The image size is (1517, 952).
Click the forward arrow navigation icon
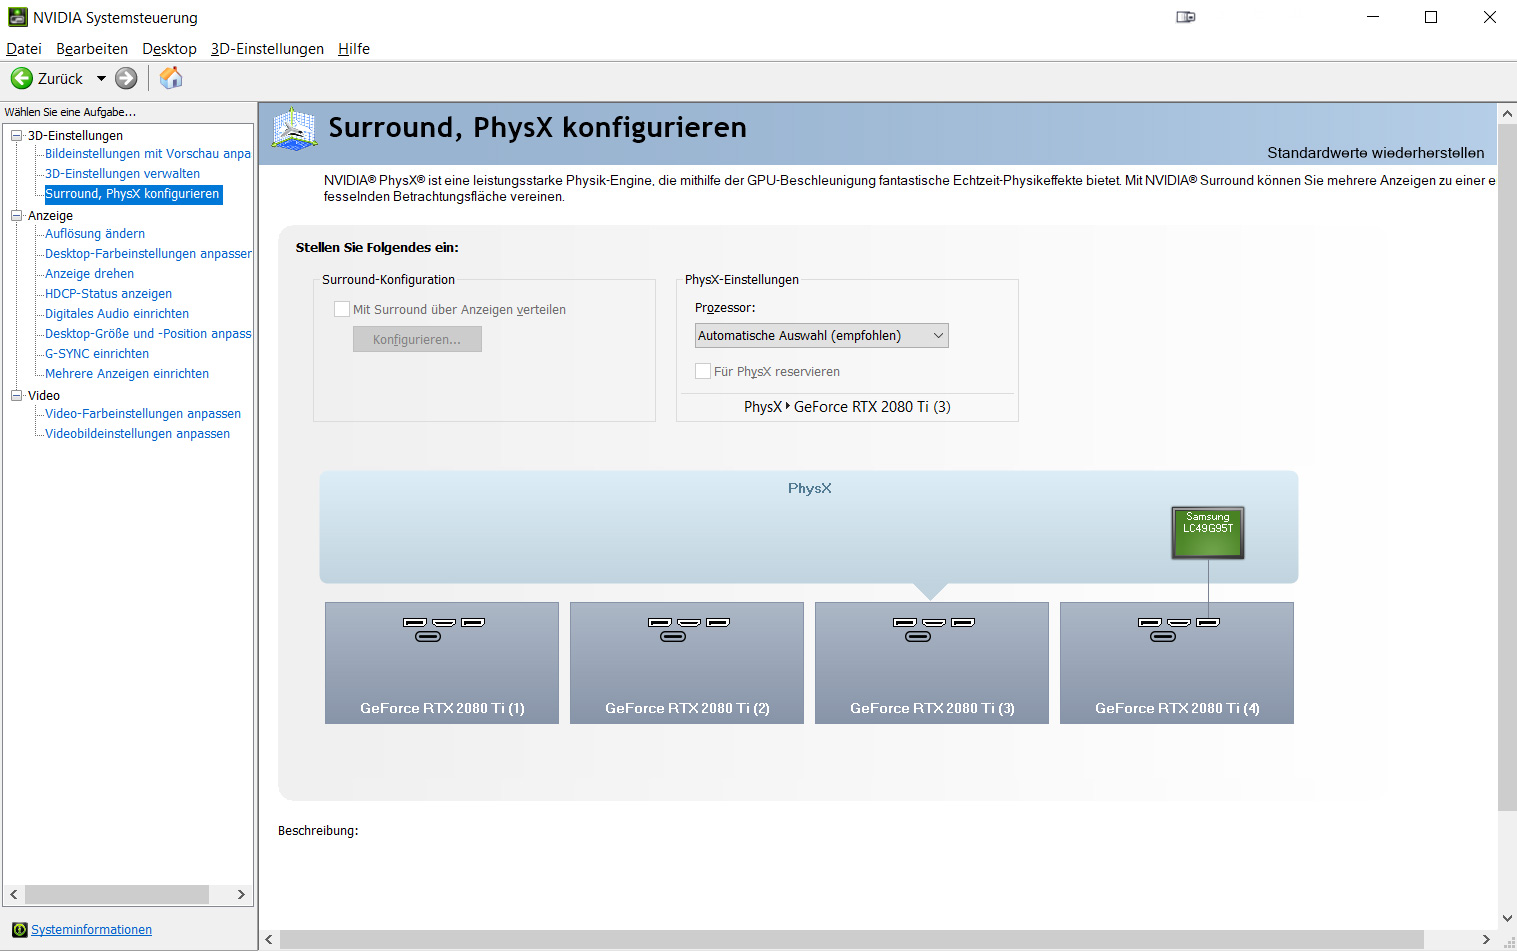126,78
